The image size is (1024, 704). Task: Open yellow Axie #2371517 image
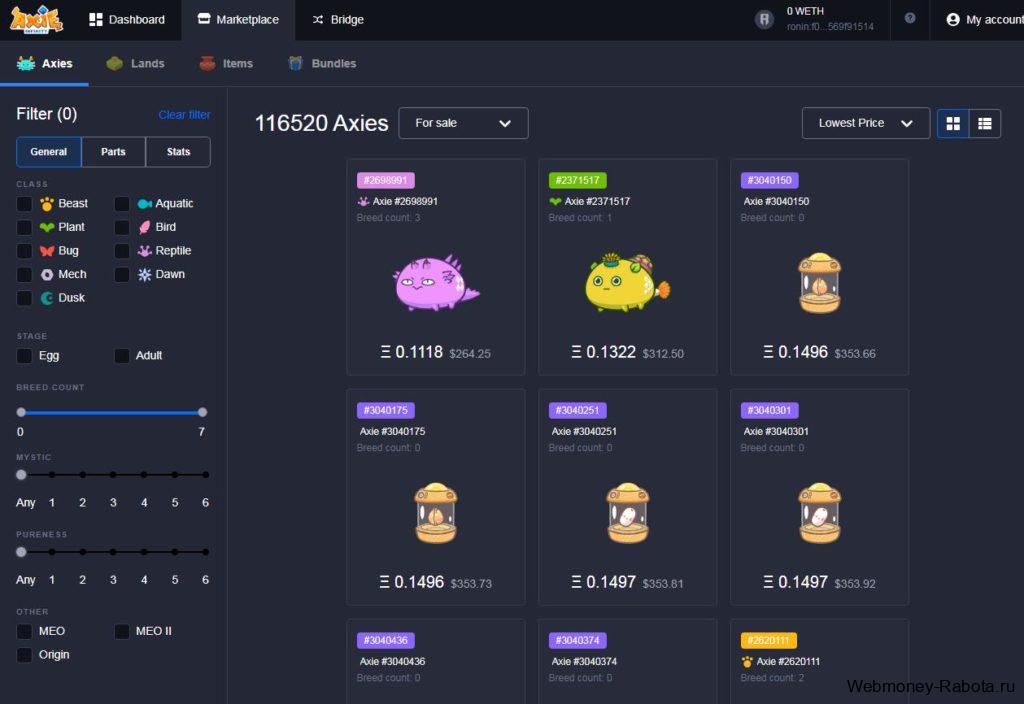(628, 281)
